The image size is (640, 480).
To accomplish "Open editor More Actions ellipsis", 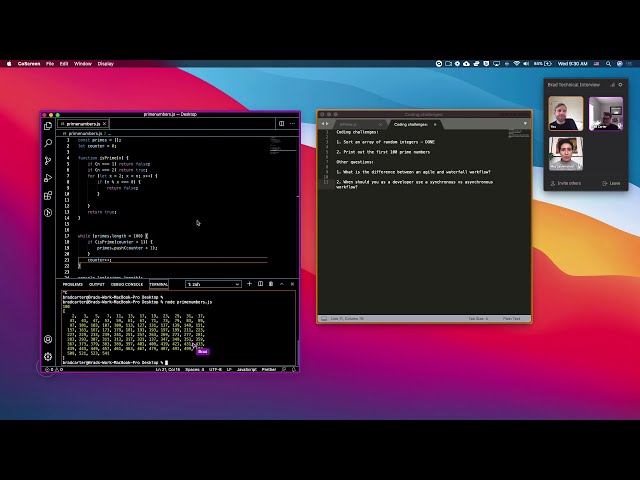I will [x=292, y=123].
